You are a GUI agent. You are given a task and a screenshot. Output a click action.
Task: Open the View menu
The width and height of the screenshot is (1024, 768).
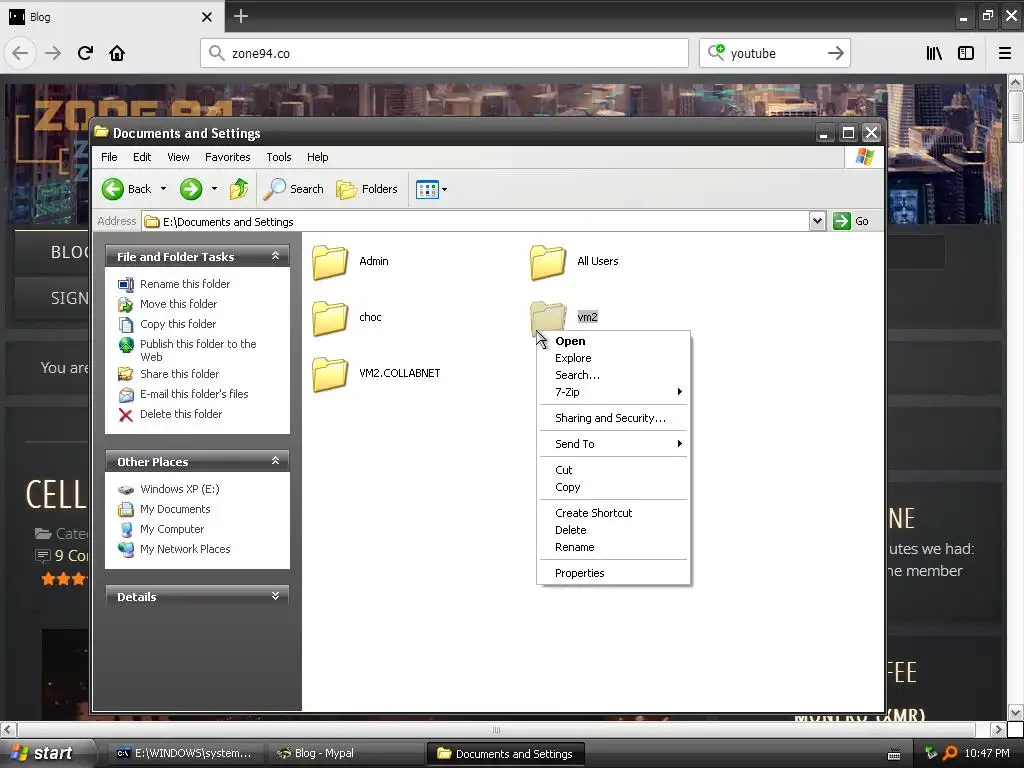(x=178, y=157)
